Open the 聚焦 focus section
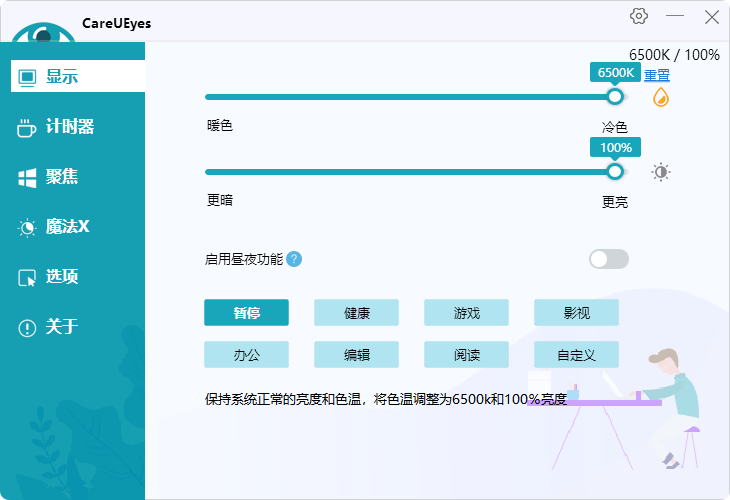 (62, 177)
